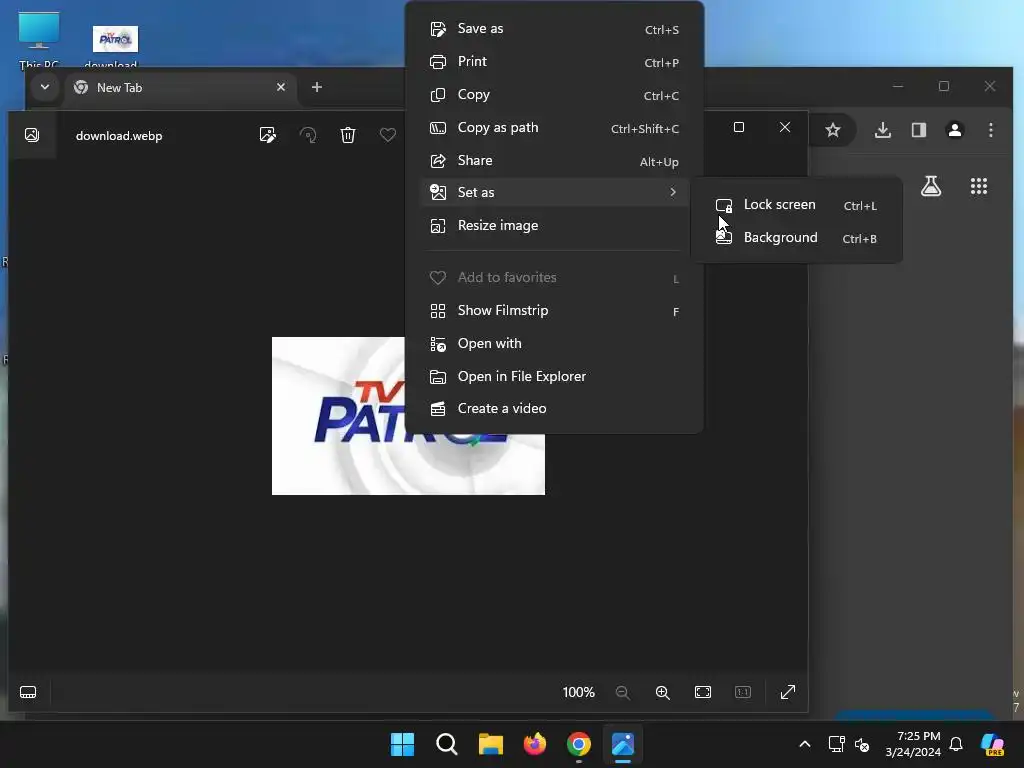
Task: Select Print in the context menu
Action: coord(554,61)
